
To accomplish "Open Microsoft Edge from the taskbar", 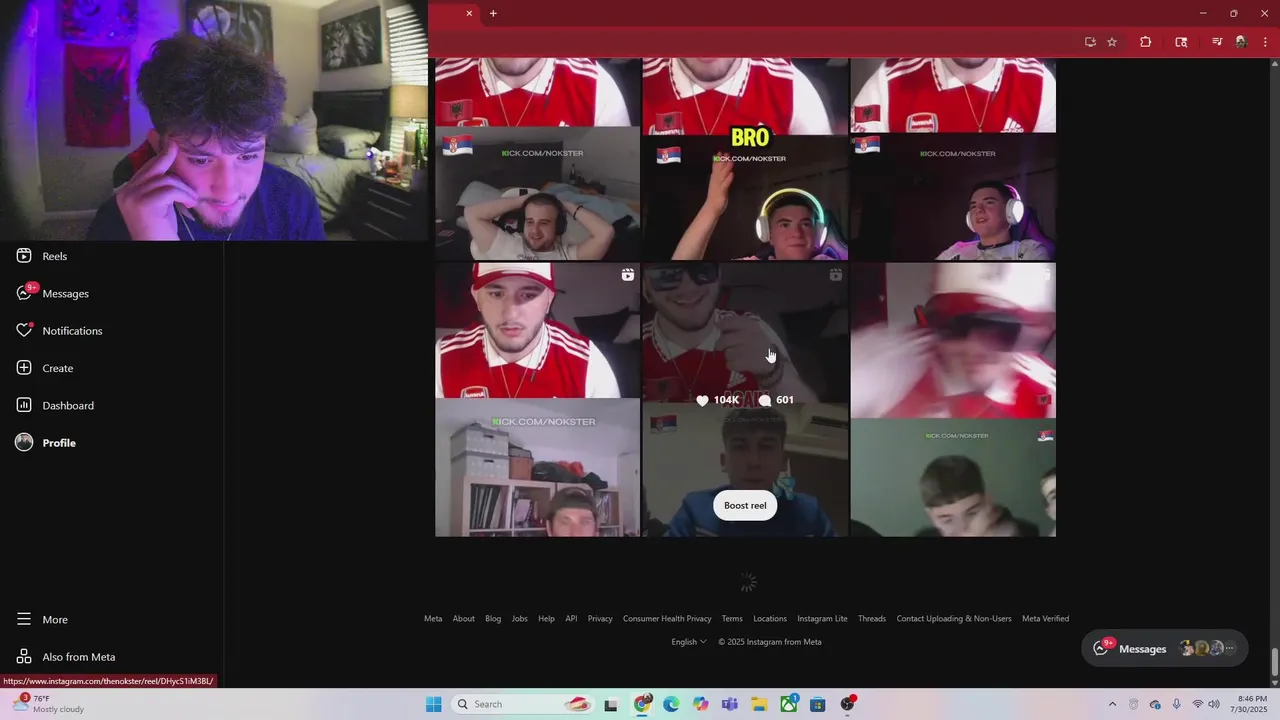I will [671, 704].
